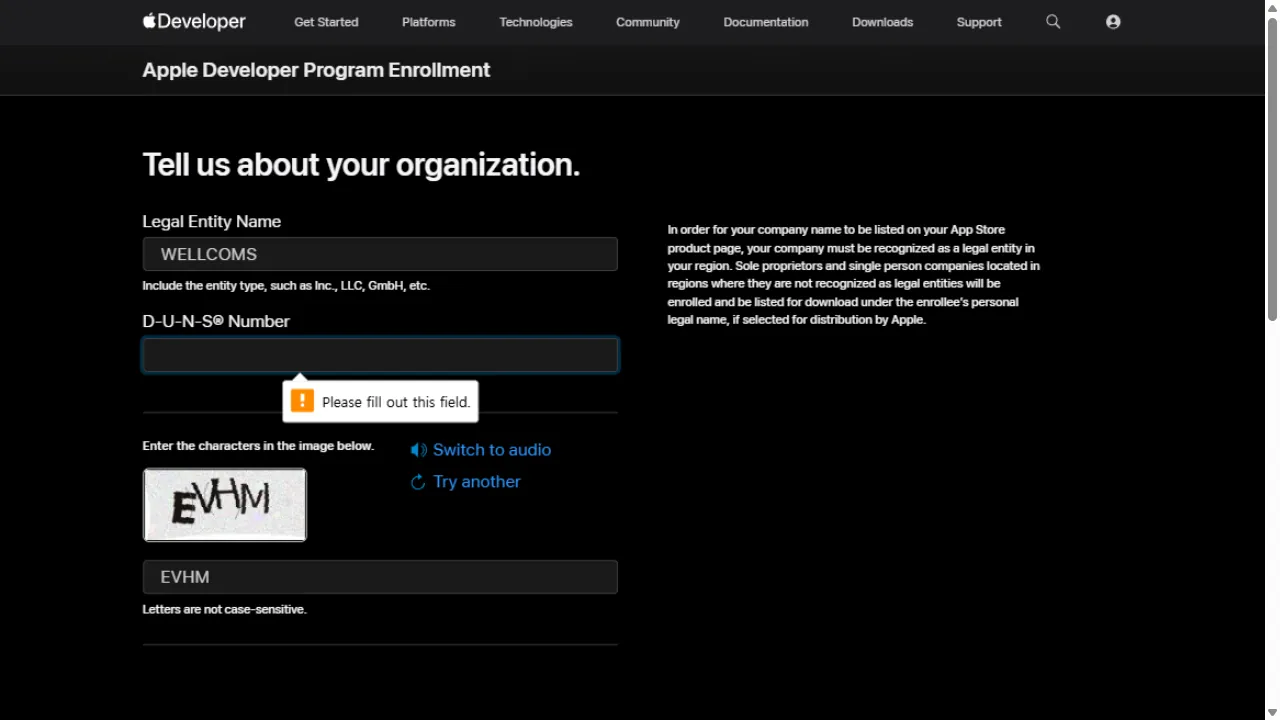This screenshot has width=1280, height=720.
Task: Open the Apple Developer home logo
Action: point(194,21)
